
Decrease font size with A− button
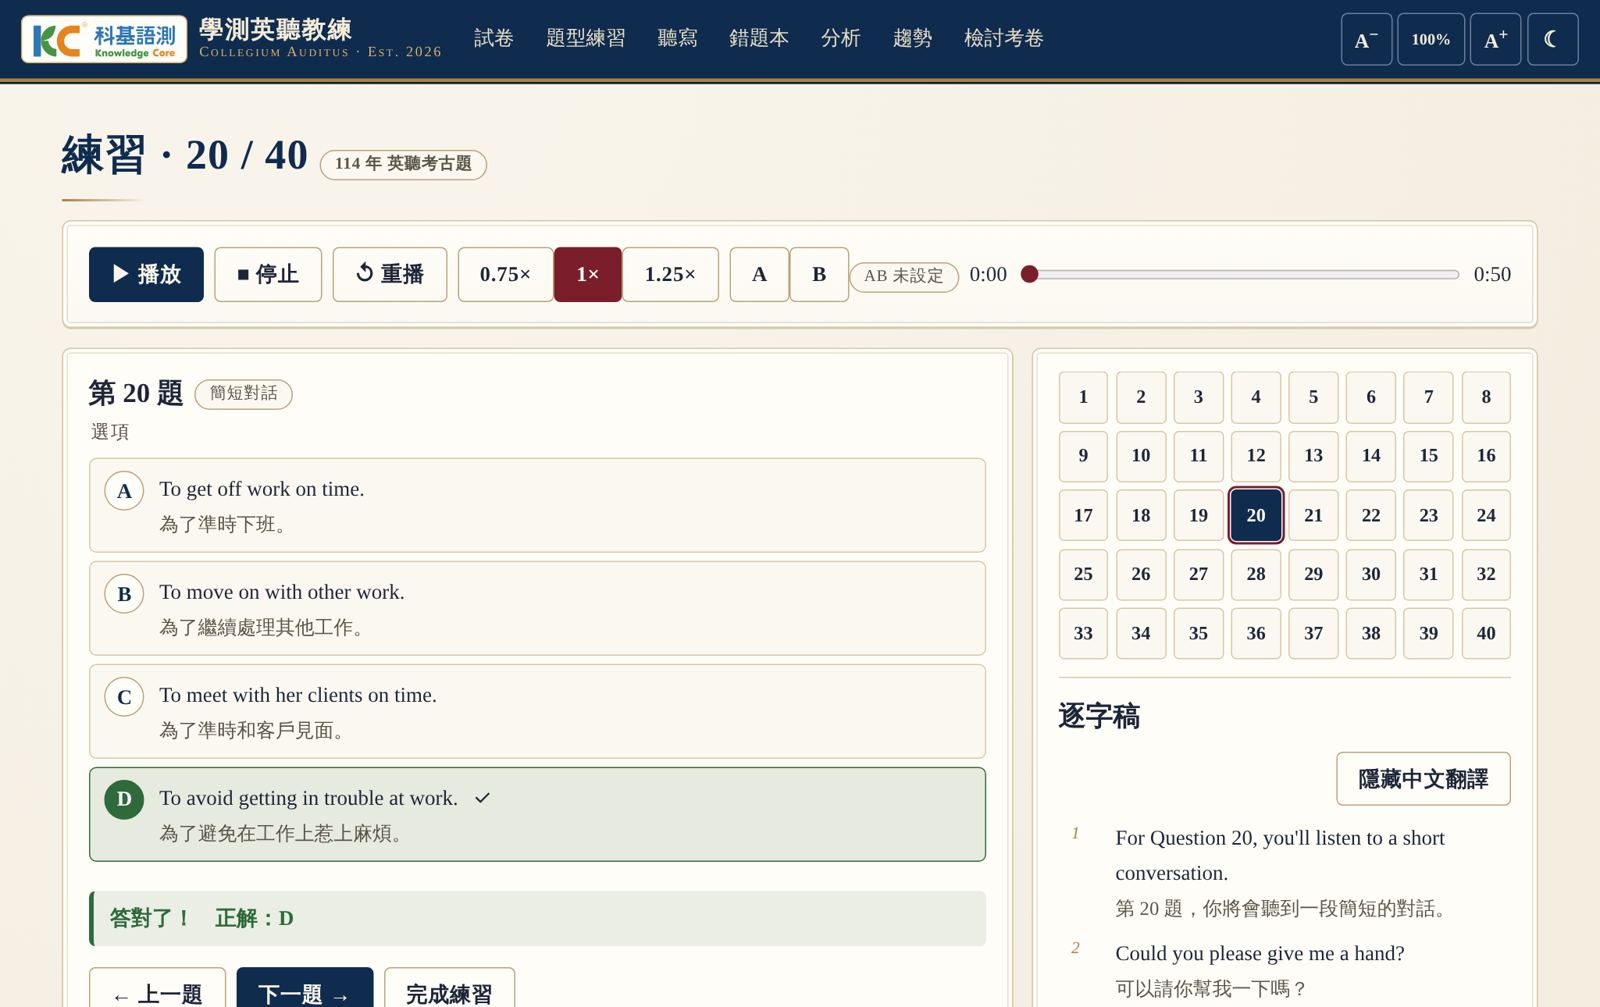1366,39
